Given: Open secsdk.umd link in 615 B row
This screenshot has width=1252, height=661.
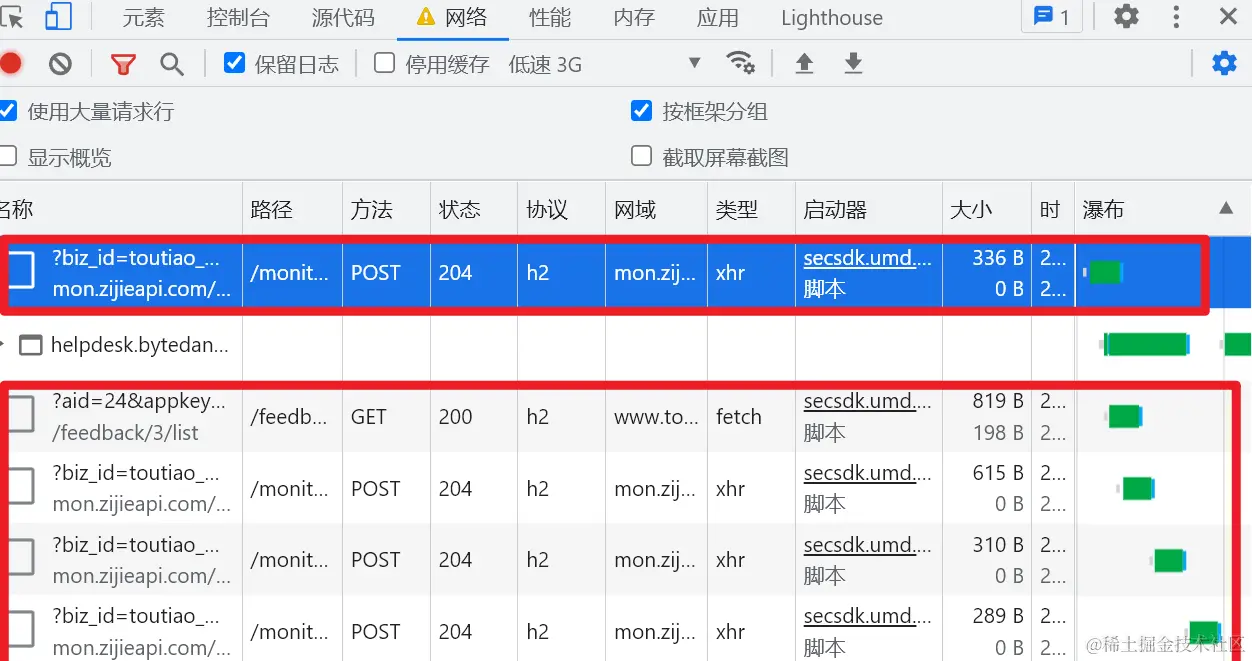Looking at the screenshot, I should (867, 473).
